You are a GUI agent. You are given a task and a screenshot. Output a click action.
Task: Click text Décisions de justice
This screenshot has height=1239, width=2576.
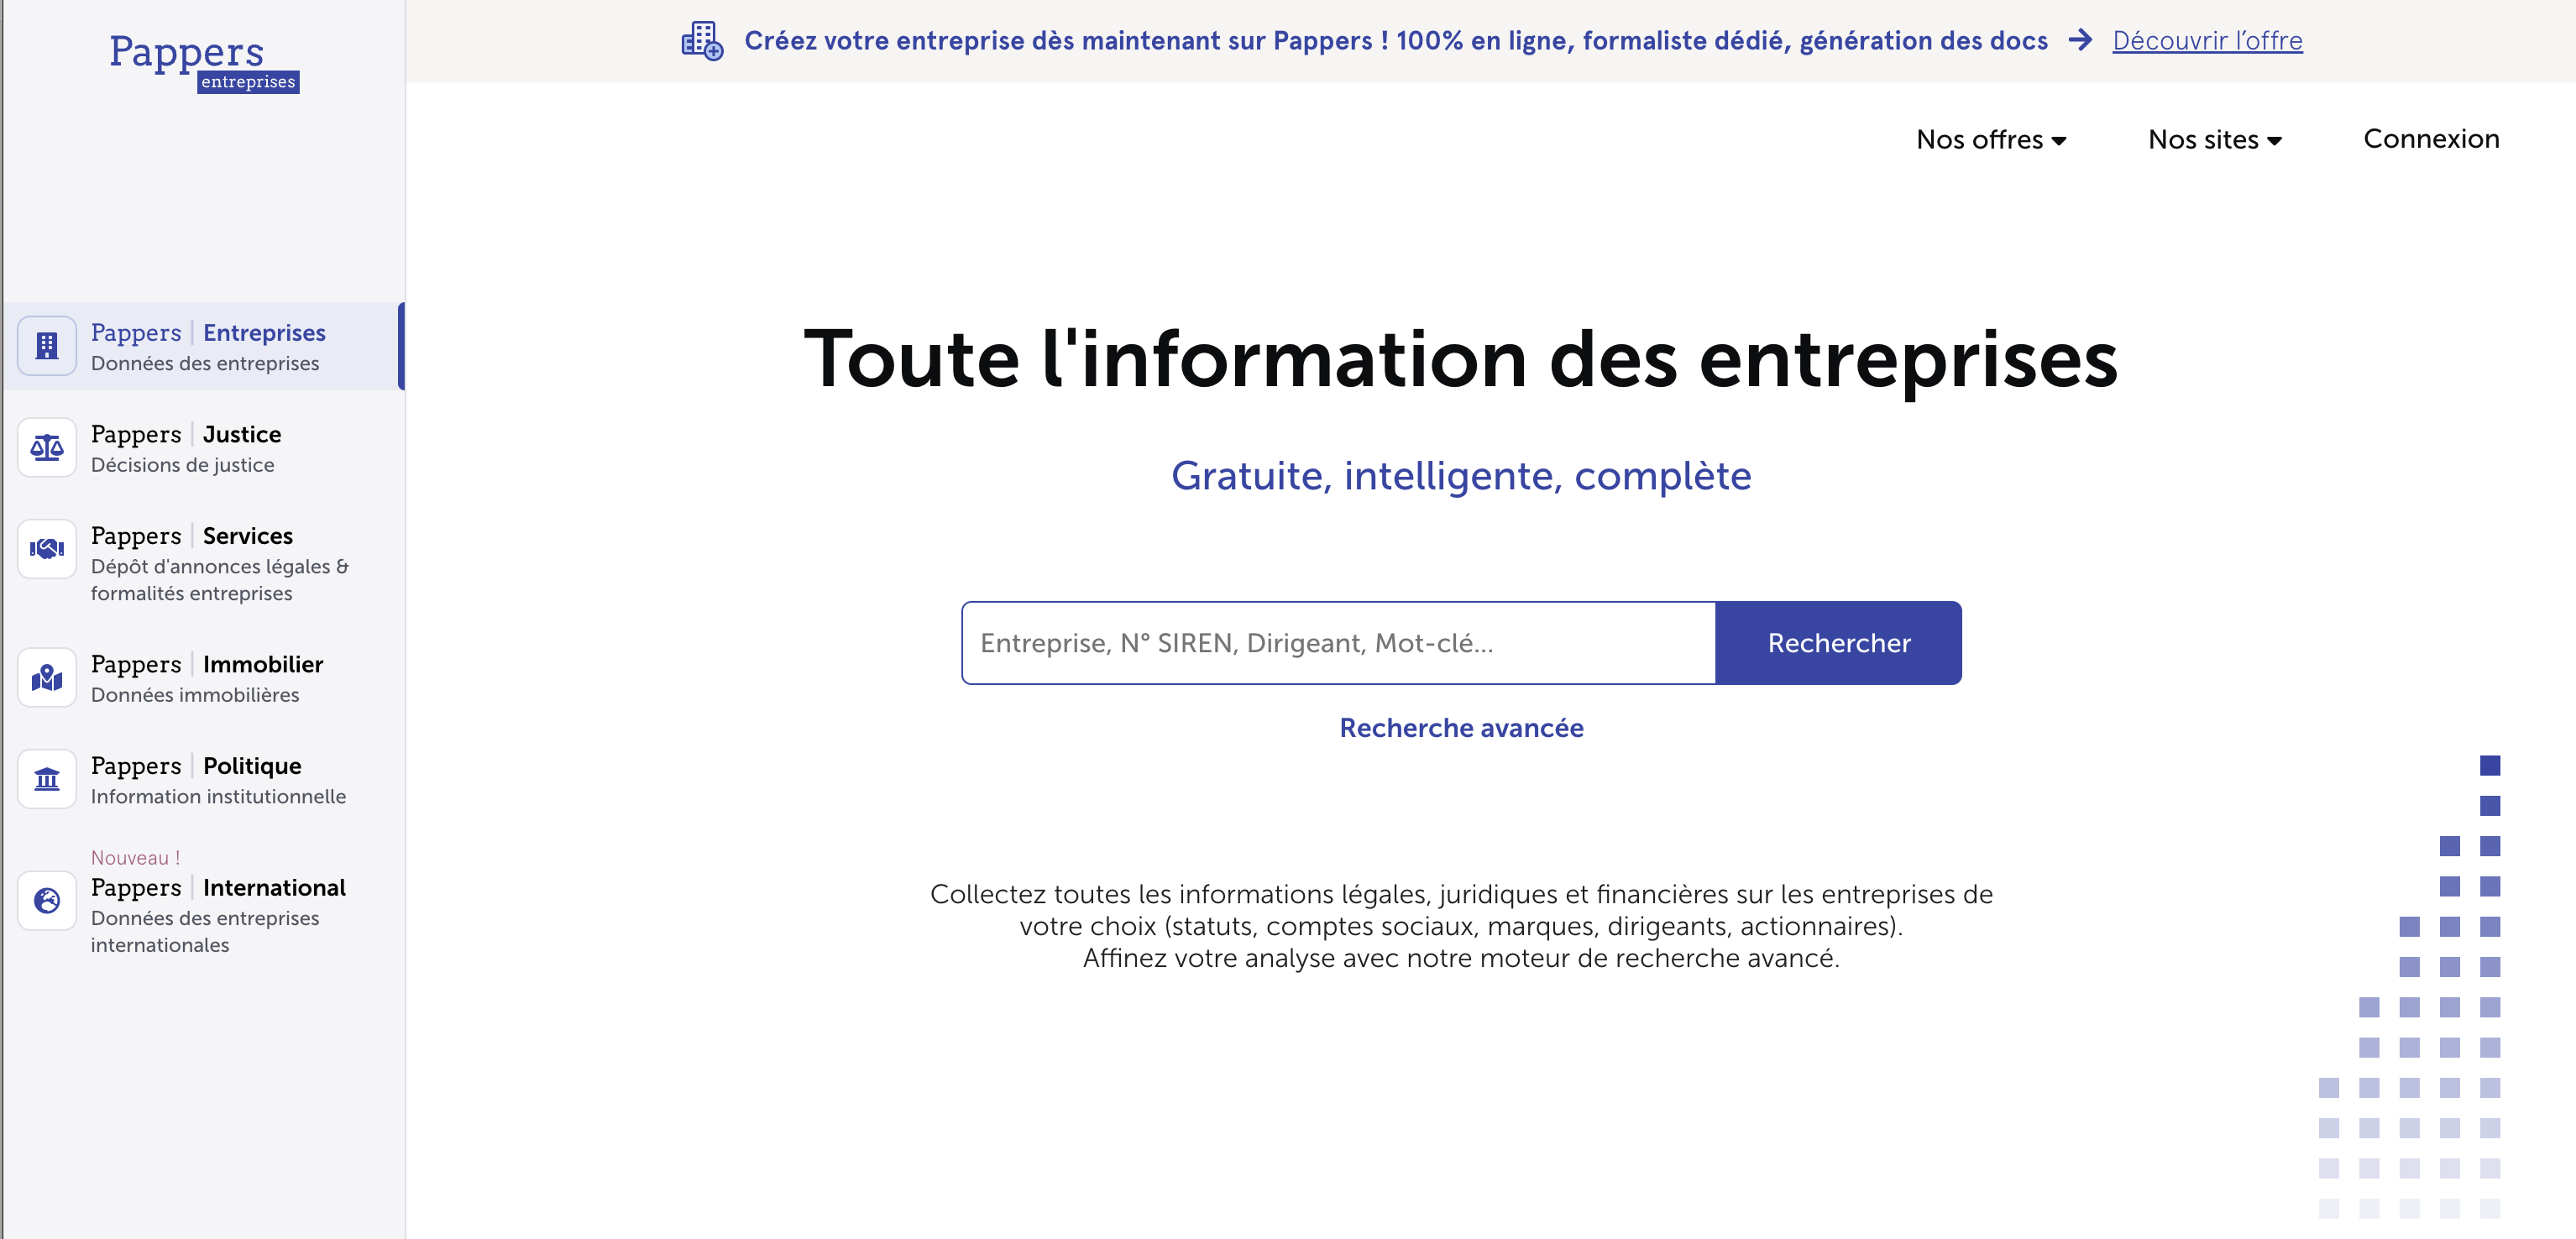(182, 465)
